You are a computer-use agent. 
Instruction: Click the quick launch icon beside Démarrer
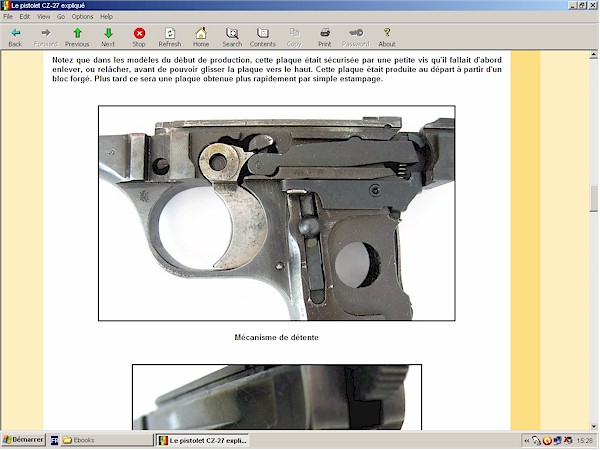click(x=54, y=440)
